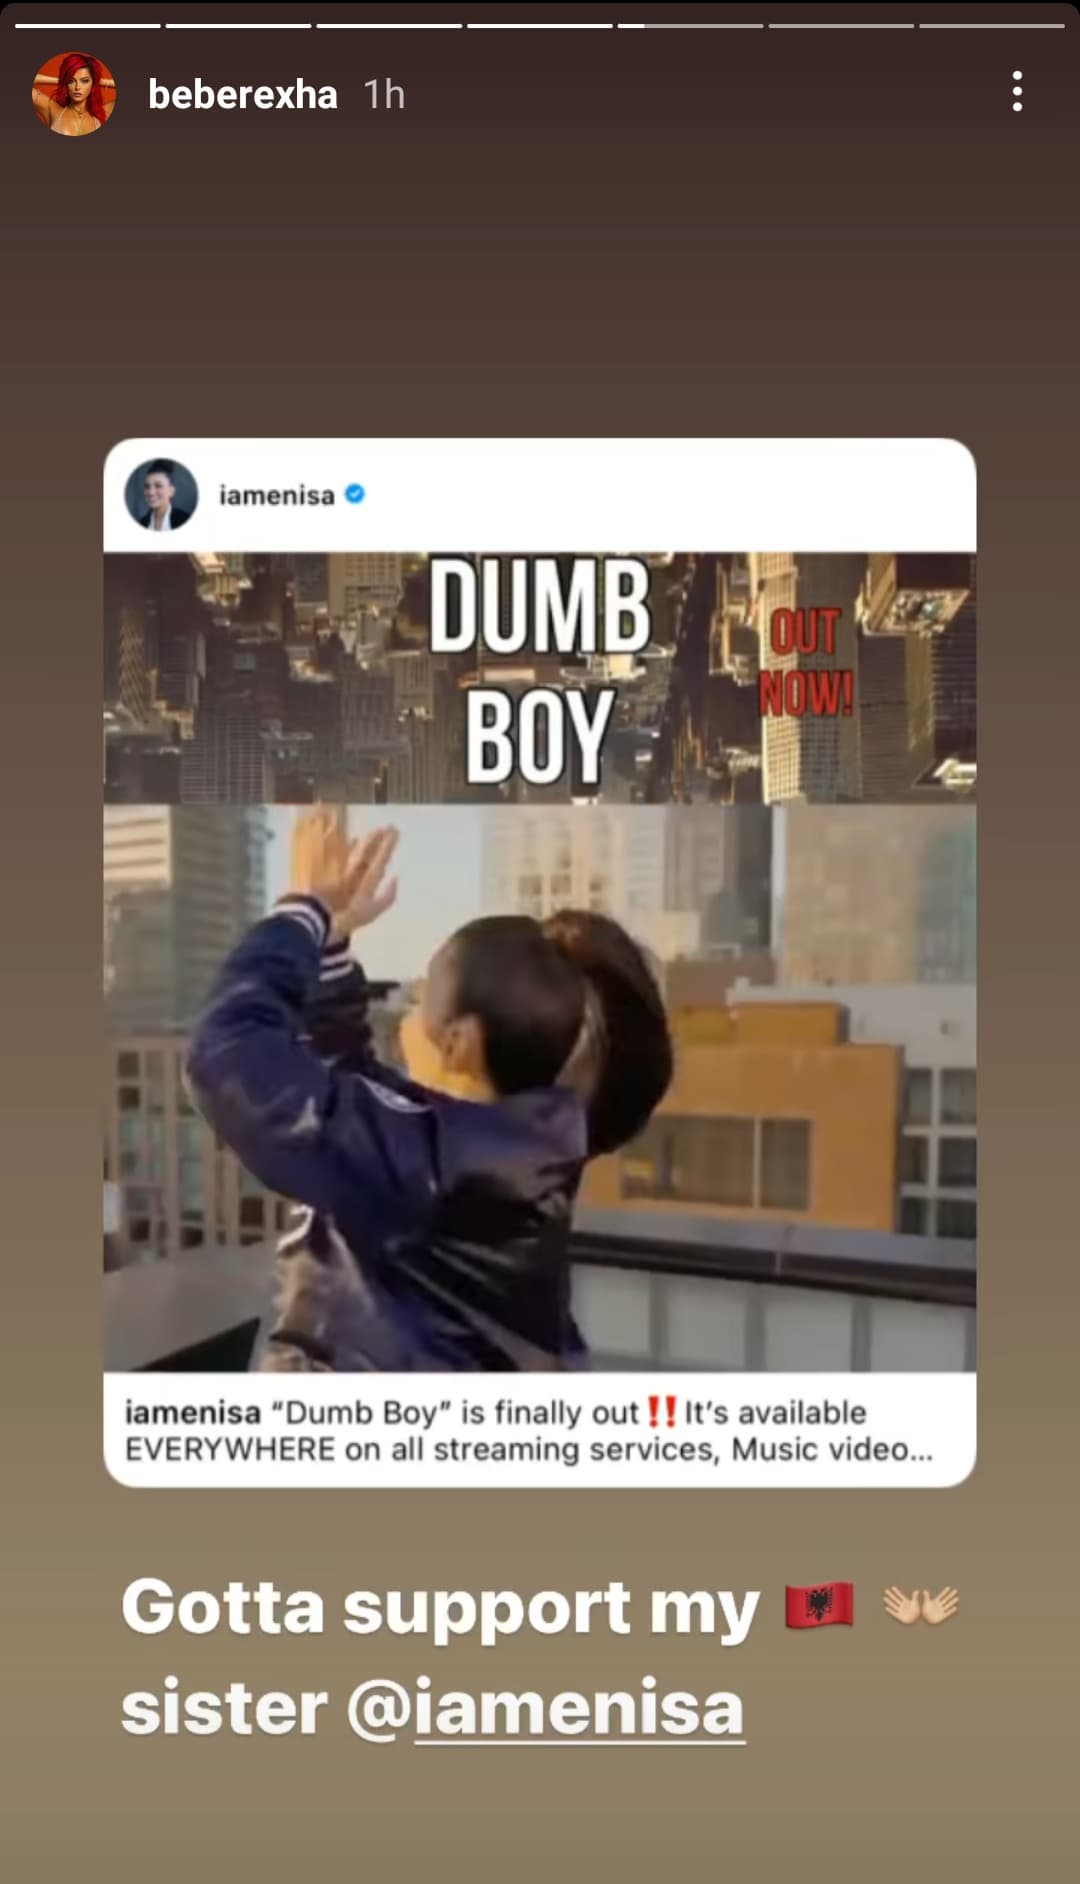Tap the red double exclamation emoji
The height and width of the screenshot is (1884, 1080).
tap(662, 1412)
